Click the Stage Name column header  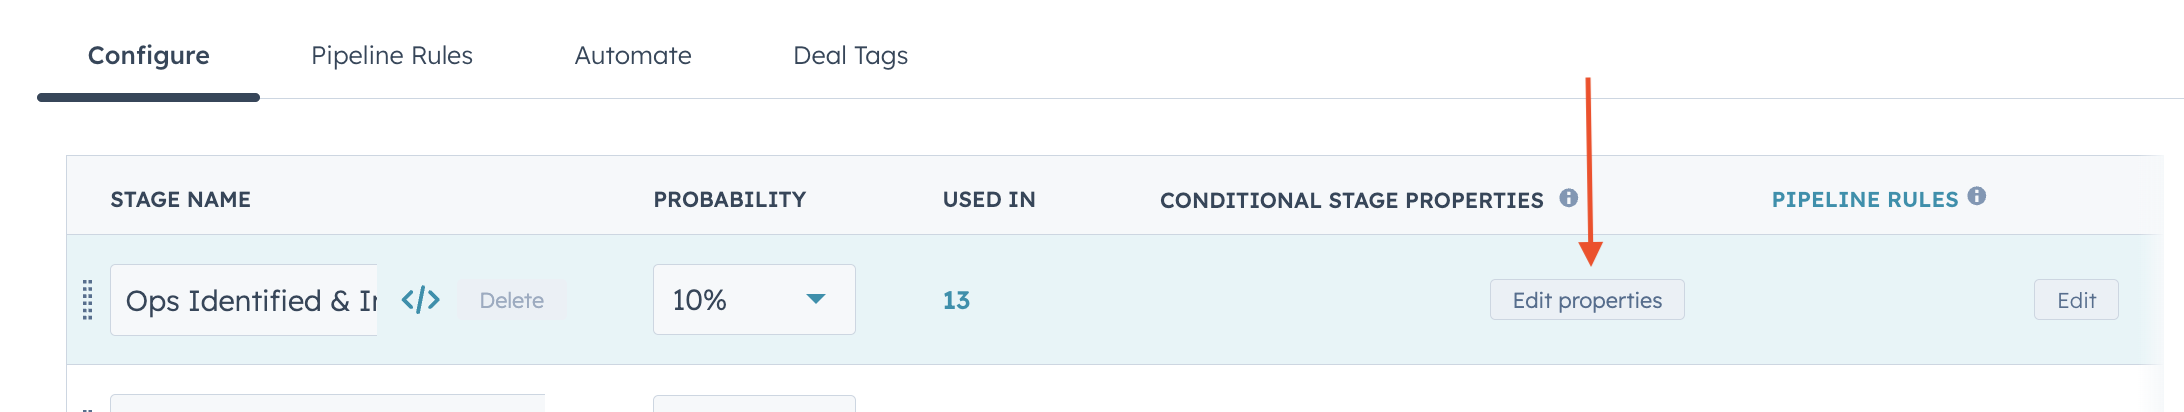(x=181, y=199)
